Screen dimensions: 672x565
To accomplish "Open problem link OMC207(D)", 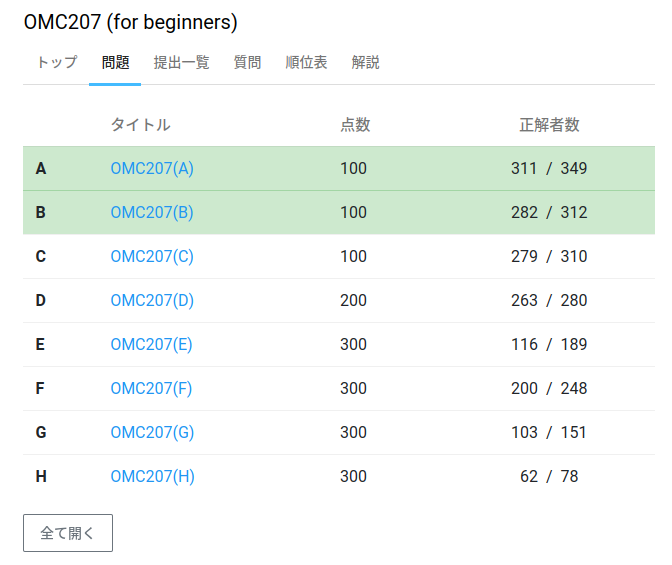I will [152, 301].
